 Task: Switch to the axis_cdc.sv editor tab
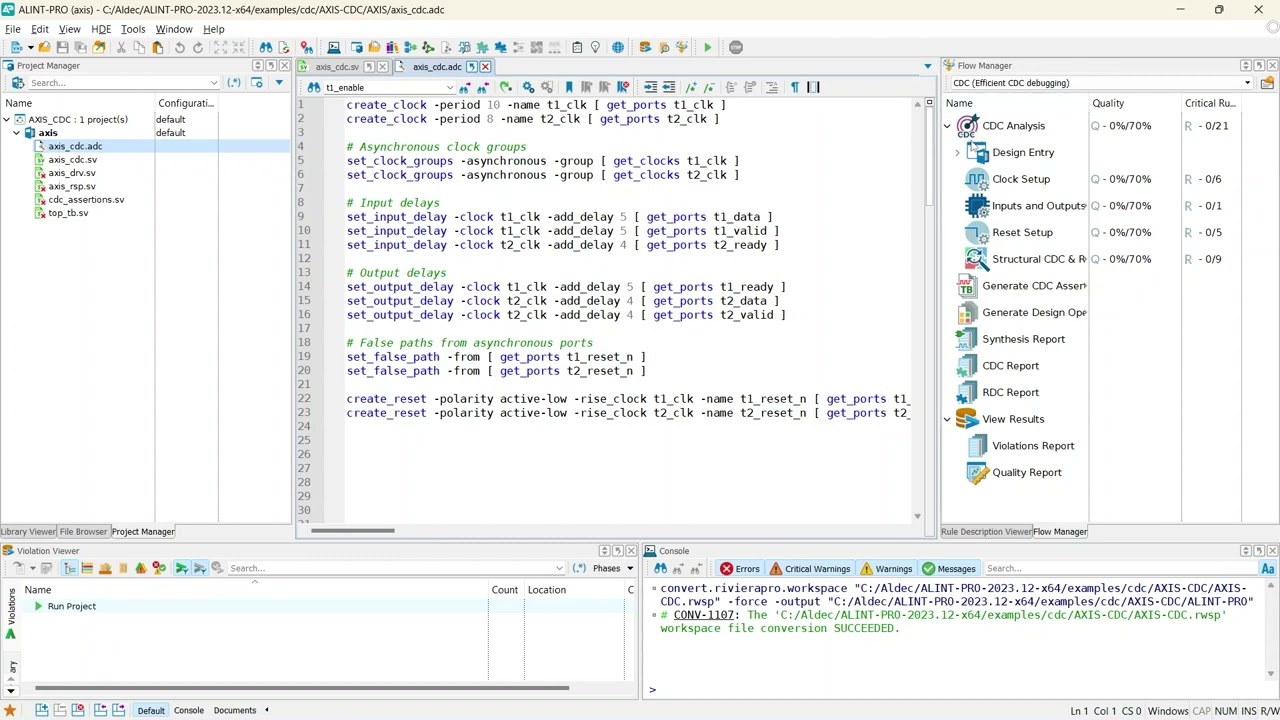pos(336,67)
